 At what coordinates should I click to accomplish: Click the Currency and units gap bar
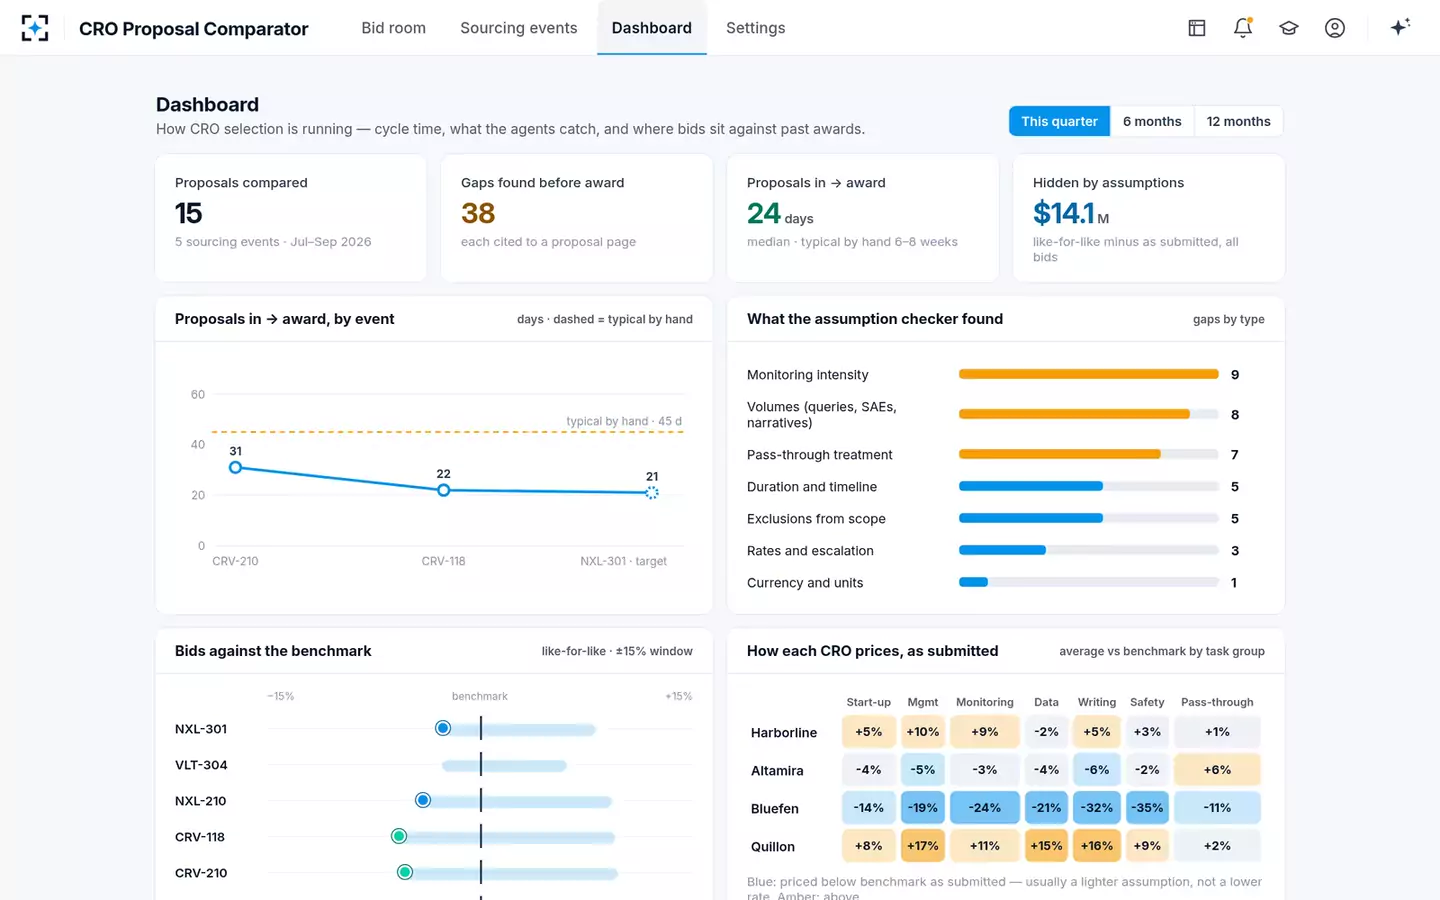click(1088, 582)
